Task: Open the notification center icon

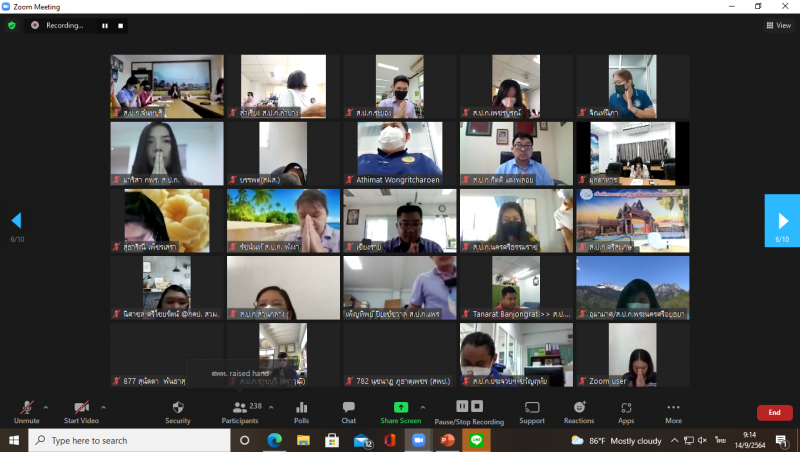Action: pos(782,440)
